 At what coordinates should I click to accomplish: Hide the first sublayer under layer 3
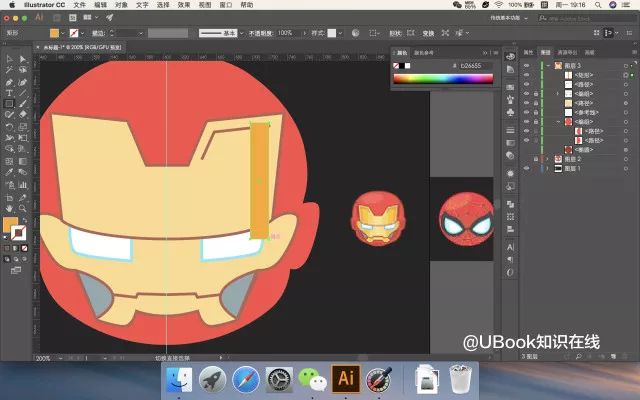point(526,75)
